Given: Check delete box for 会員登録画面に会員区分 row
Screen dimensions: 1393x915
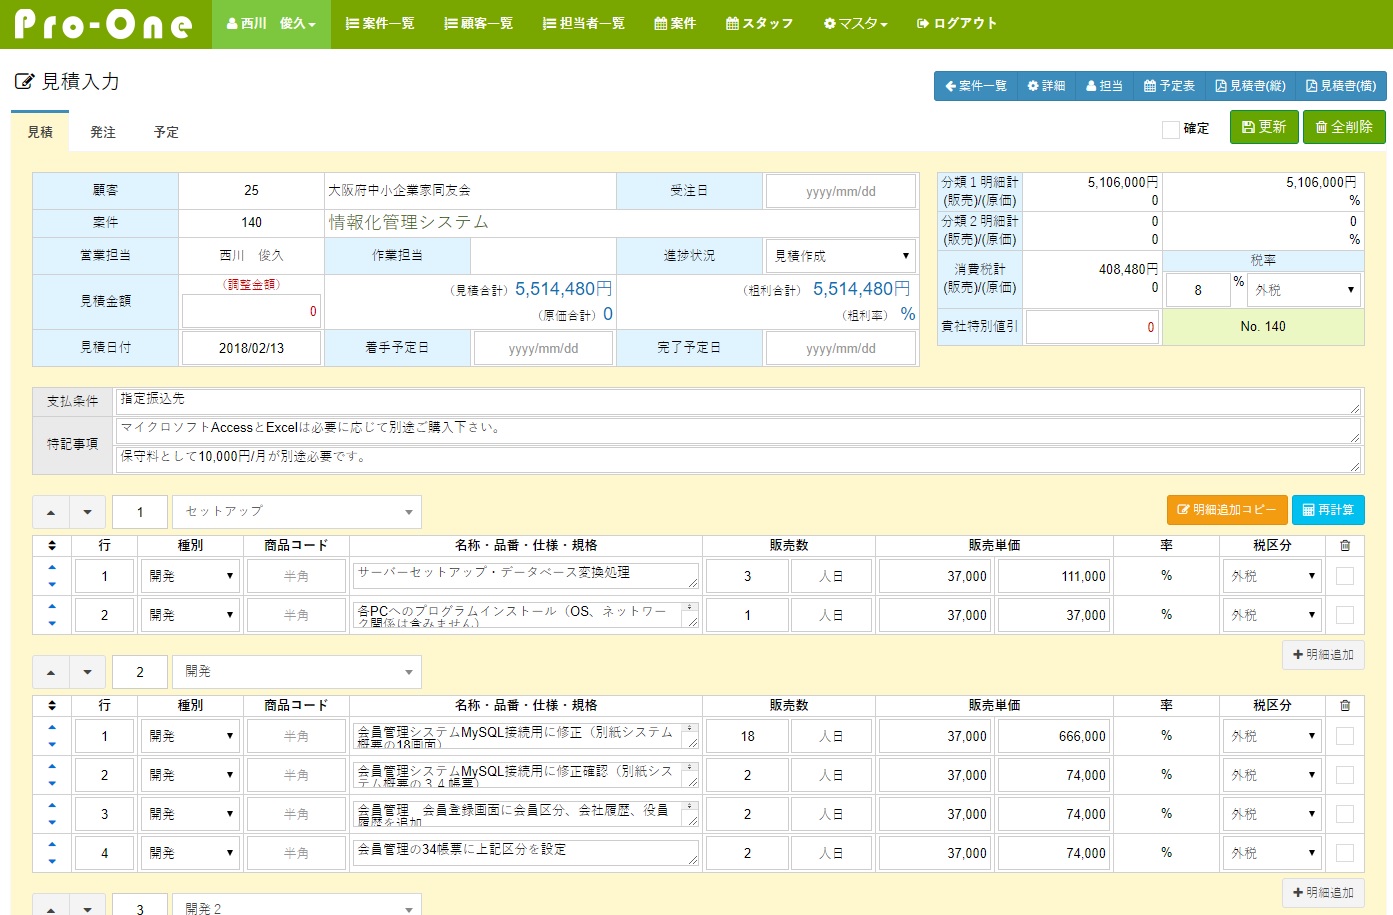Looking at the screenshot, I should (x=1345, y=814).
